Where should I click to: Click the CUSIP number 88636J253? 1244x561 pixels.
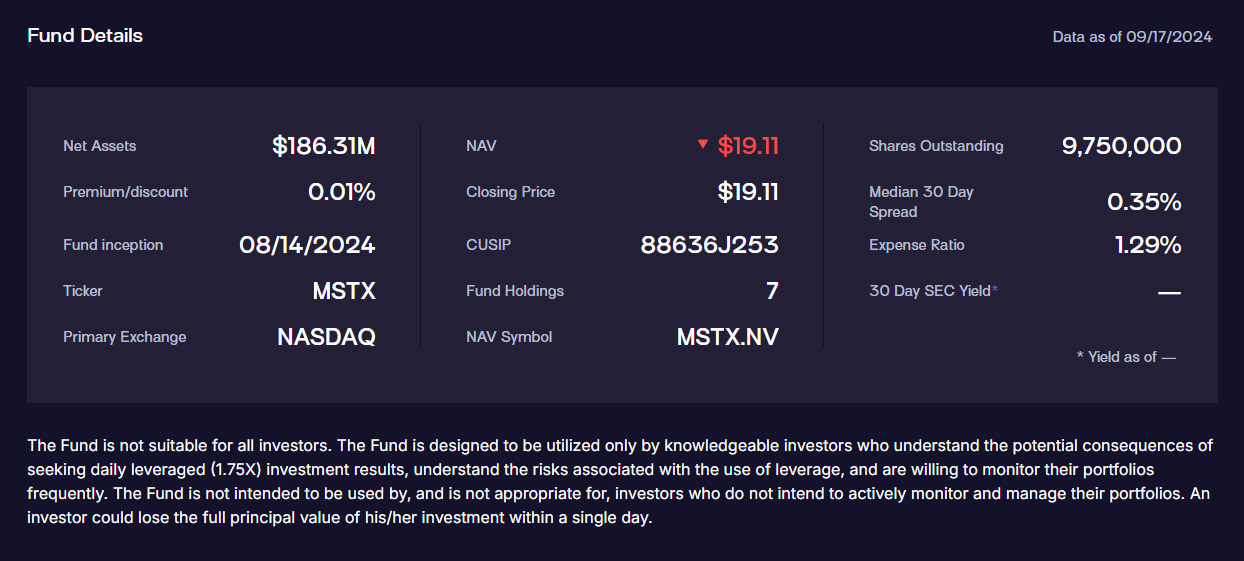coord(709,245)
